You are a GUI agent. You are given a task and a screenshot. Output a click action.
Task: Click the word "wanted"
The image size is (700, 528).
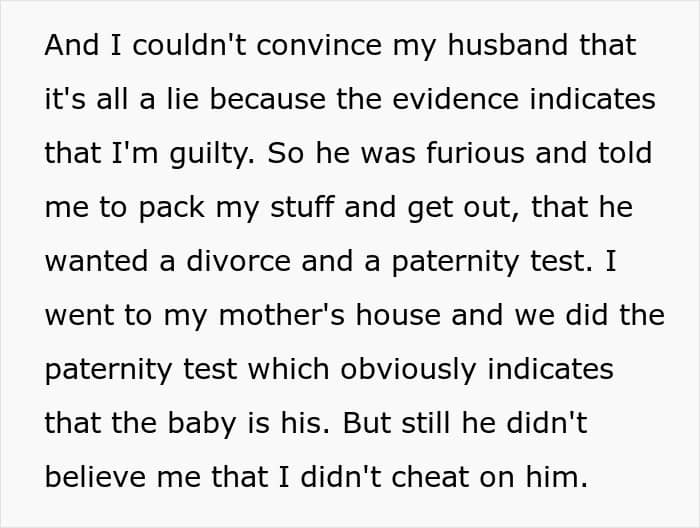pos(97,261)
